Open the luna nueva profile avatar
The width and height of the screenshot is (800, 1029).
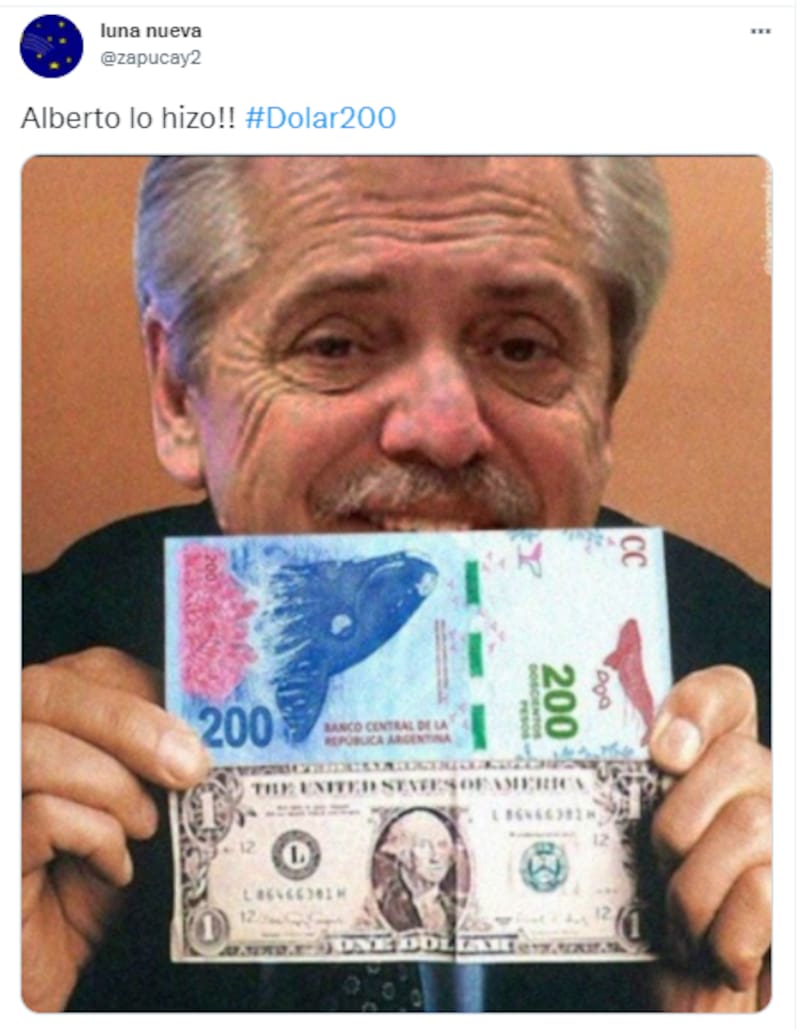coord(51,46)
